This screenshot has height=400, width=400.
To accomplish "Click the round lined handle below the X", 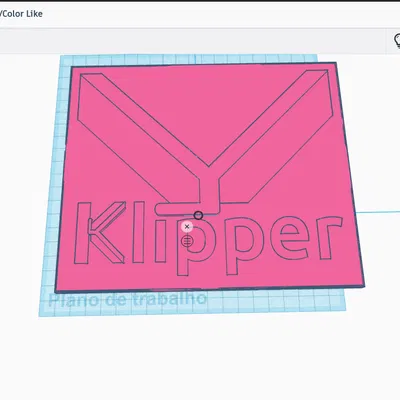I will click(187, 241).
